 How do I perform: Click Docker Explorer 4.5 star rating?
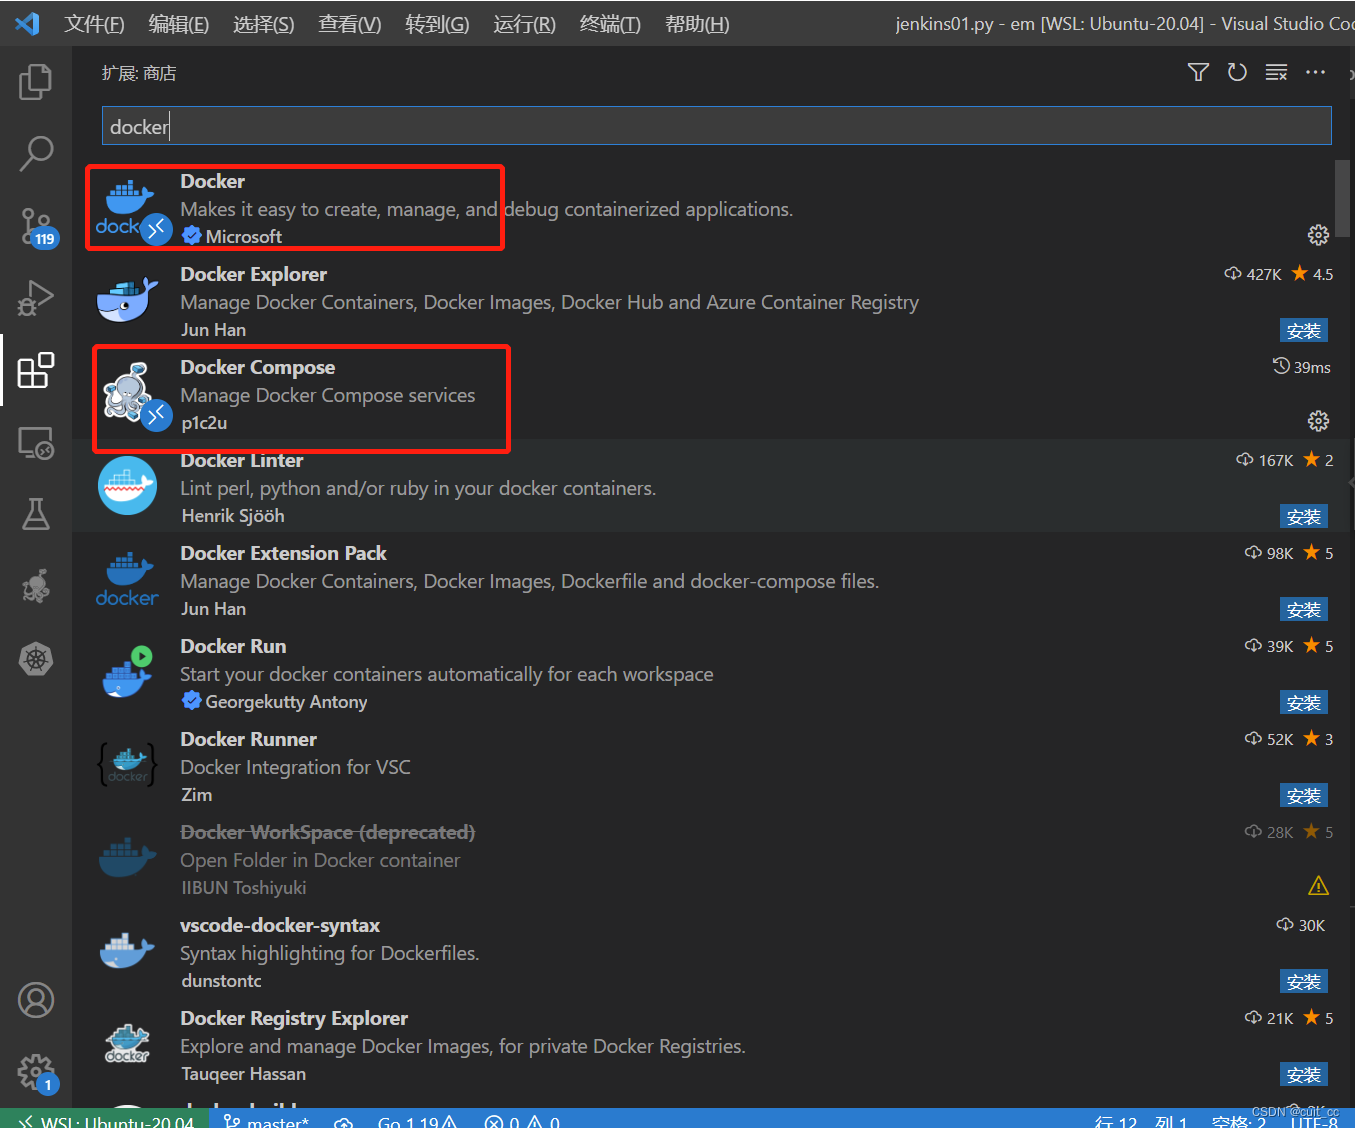(1312, 274)
